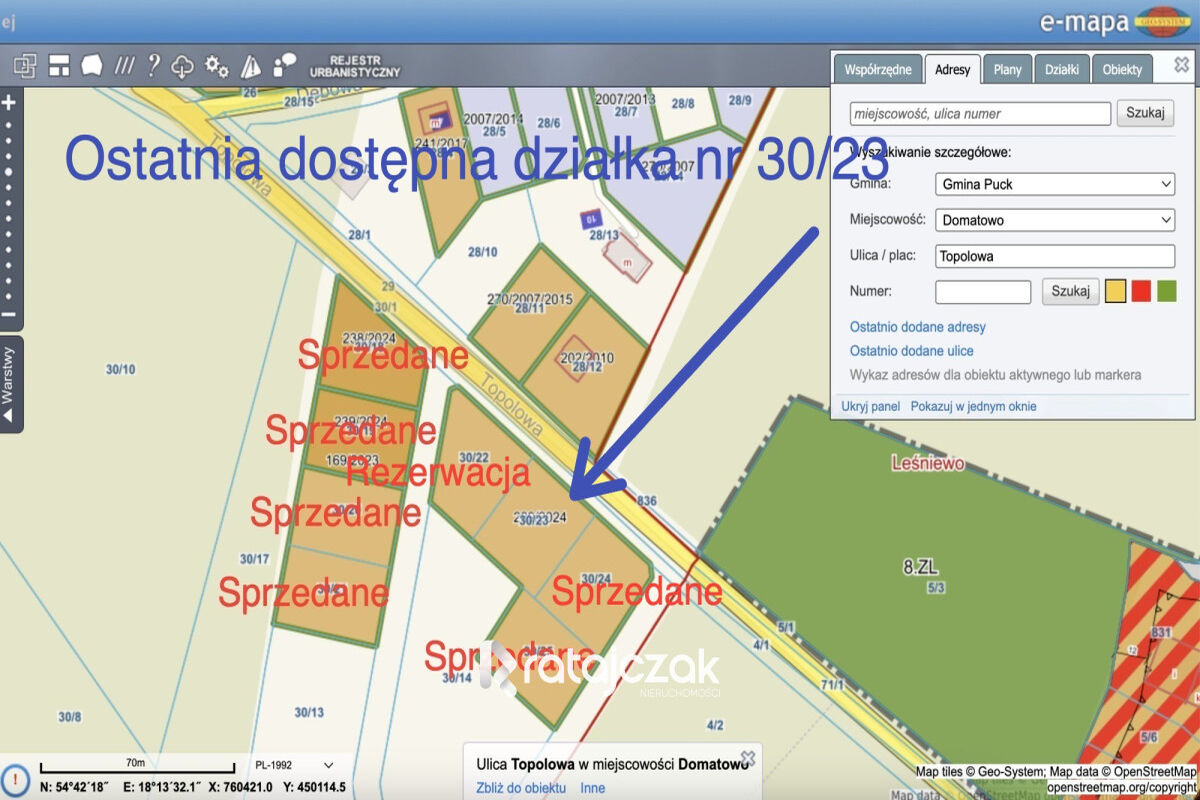Close the Ulica Topolowa popup
Viewport: 1200px width, 800px height.
pos(747,757)
